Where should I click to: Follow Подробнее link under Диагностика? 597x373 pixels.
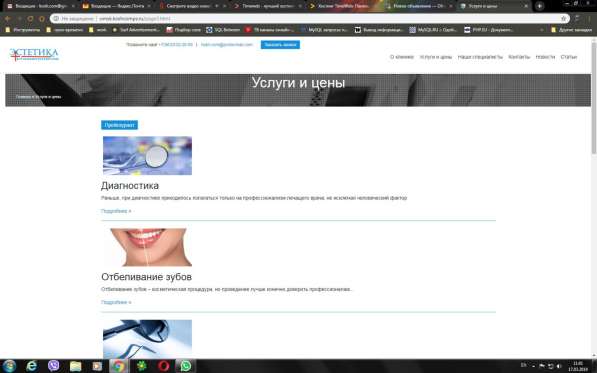[x=116, y=211]
